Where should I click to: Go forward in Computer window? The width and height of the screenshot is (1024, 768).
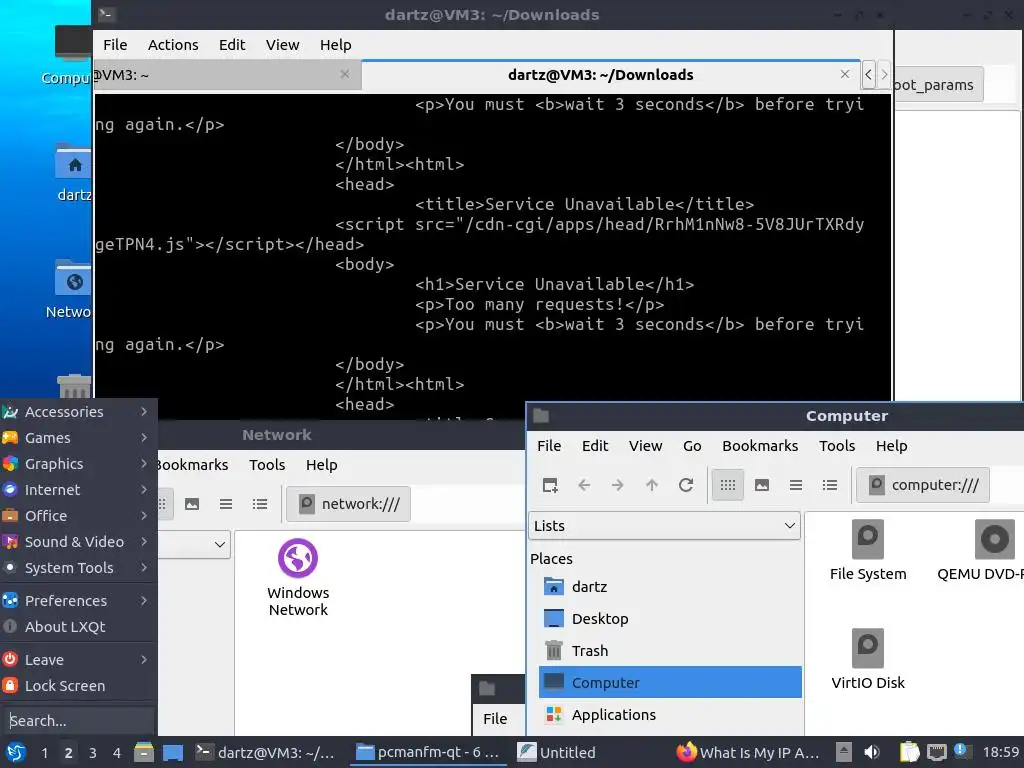point(618,485)
